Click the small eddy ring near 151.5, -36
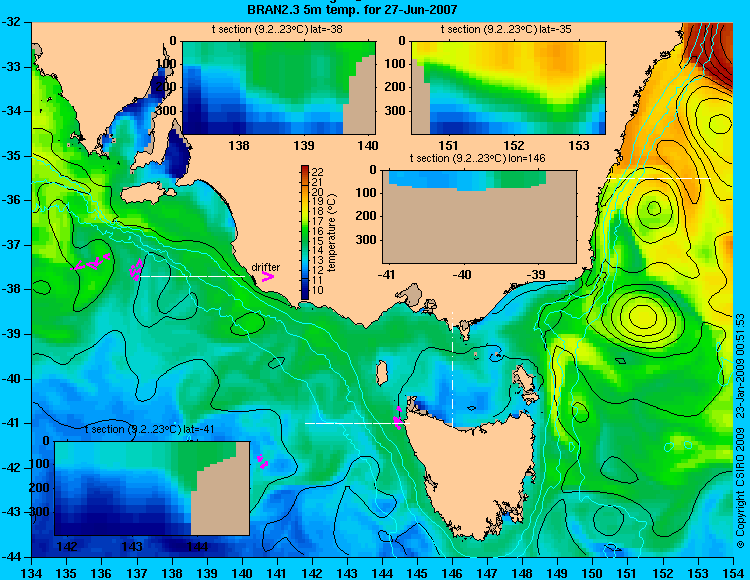Image resolution: width=750 pixels, height=580 pixels. click(653, 209)
